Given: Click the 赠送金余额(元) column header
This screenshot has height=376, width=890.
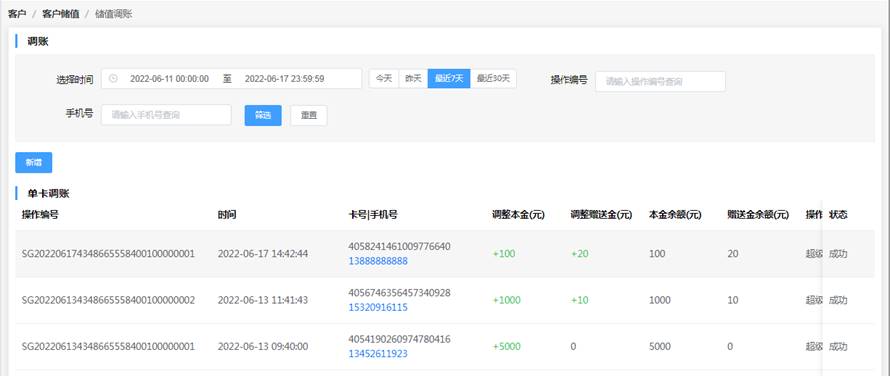Looking at the screenshot, I should [x=758, y=215].
